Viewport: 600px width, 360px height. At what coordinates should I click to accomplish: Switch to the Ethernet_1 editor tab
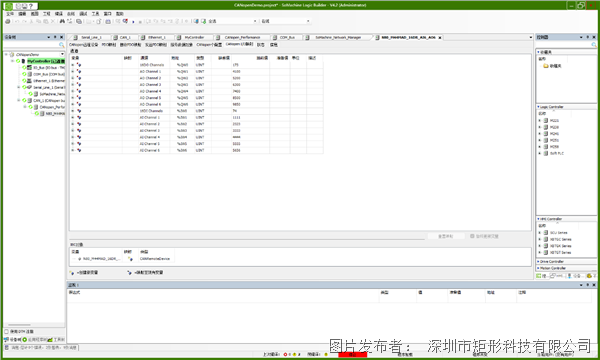coord(156,37)
